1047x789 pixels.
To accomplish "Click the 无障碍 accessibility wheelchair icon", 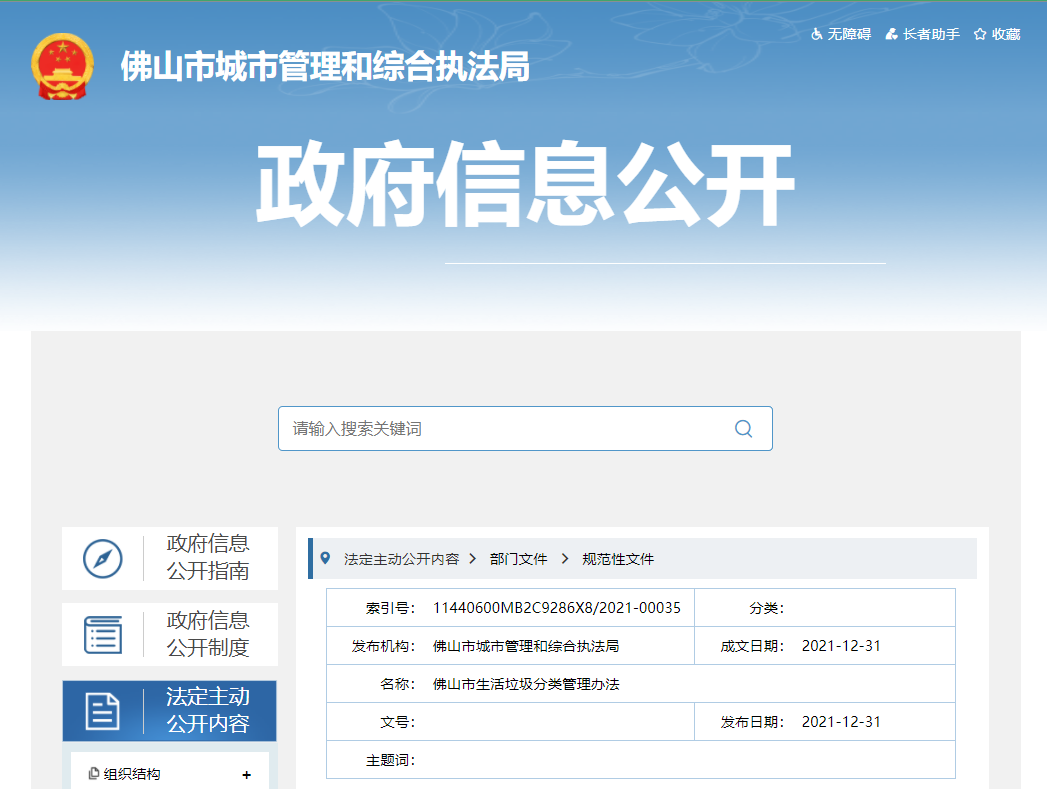I will pos(817,34).
